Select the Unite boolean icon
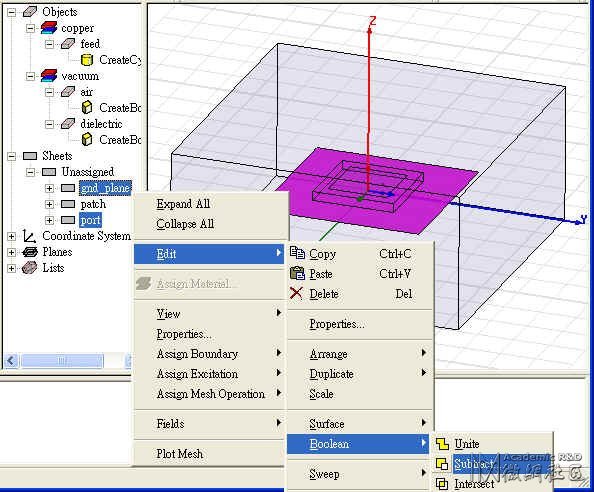This screenshot has width=594, height=492. [442, 444]
